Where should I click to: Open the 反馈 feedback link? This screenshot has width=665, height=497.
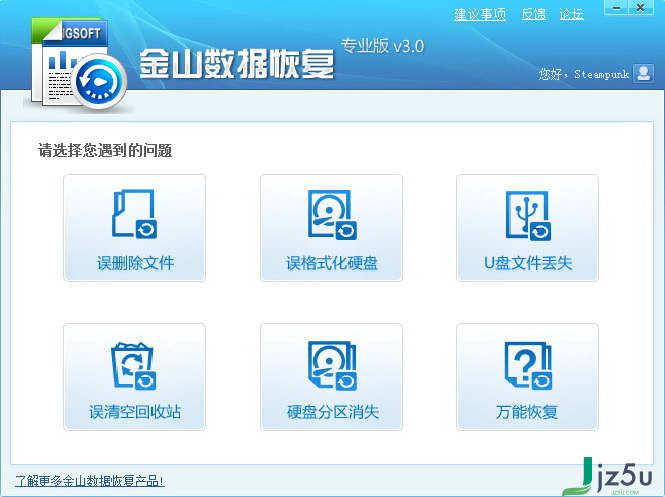[x=534, y=14]
